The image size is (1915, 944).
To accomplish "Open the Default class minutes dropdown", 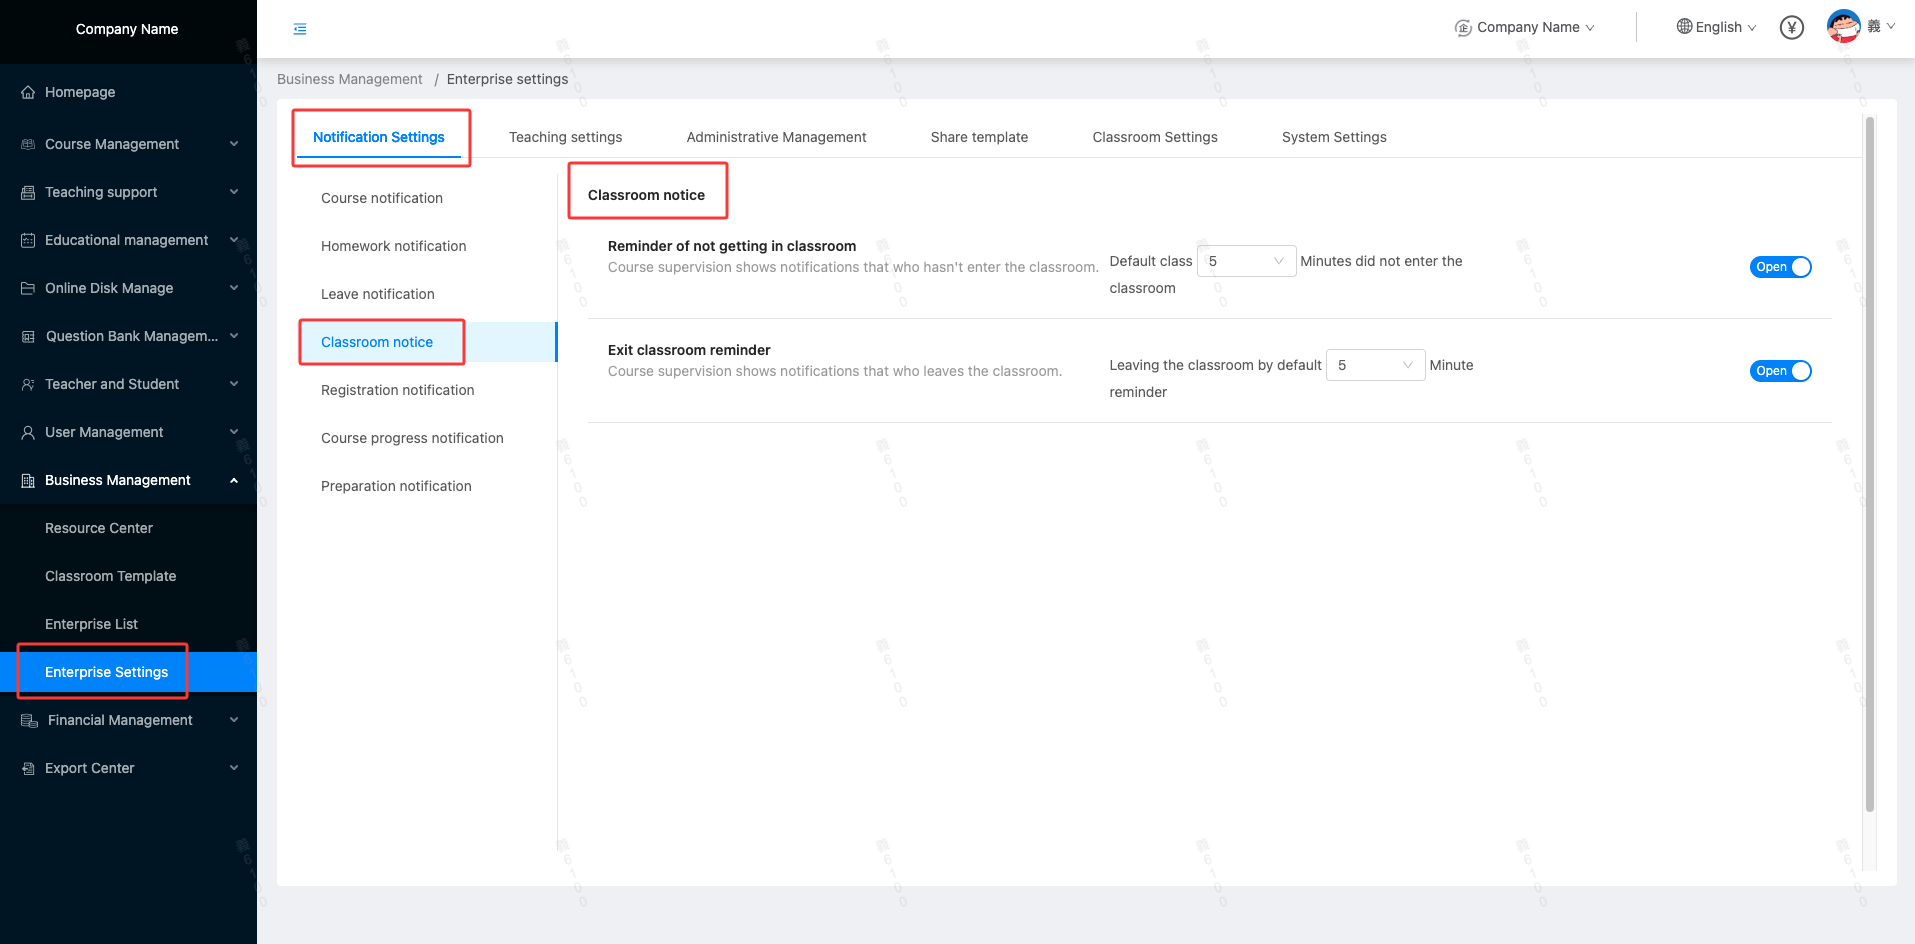I will [x=1246, y=261].
